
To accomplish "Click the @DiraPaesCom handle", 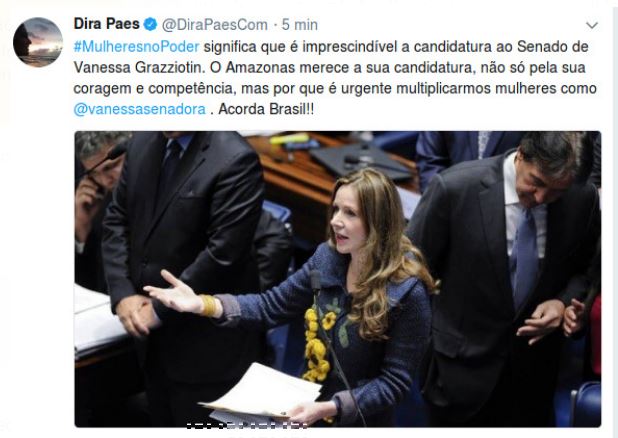I will [215, 25].
